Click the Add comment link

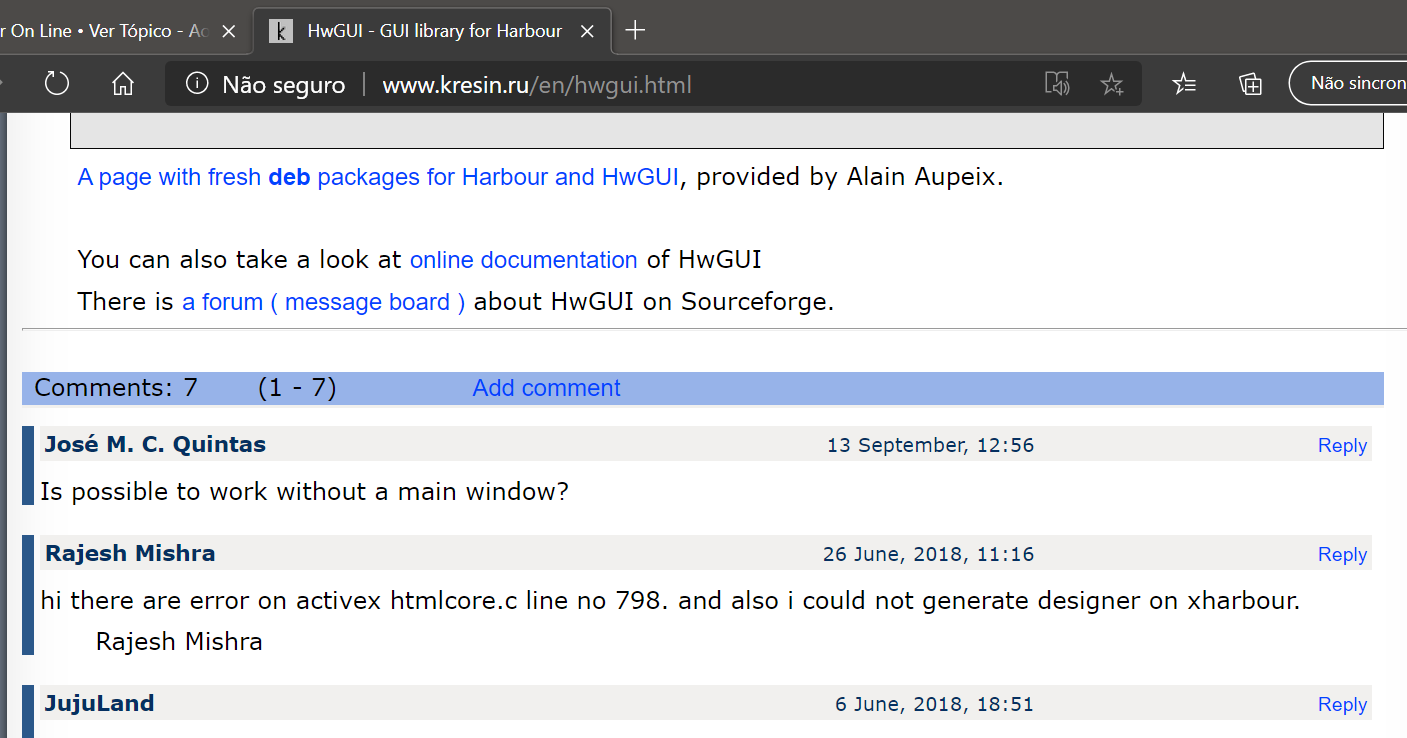tap(546, 388)
